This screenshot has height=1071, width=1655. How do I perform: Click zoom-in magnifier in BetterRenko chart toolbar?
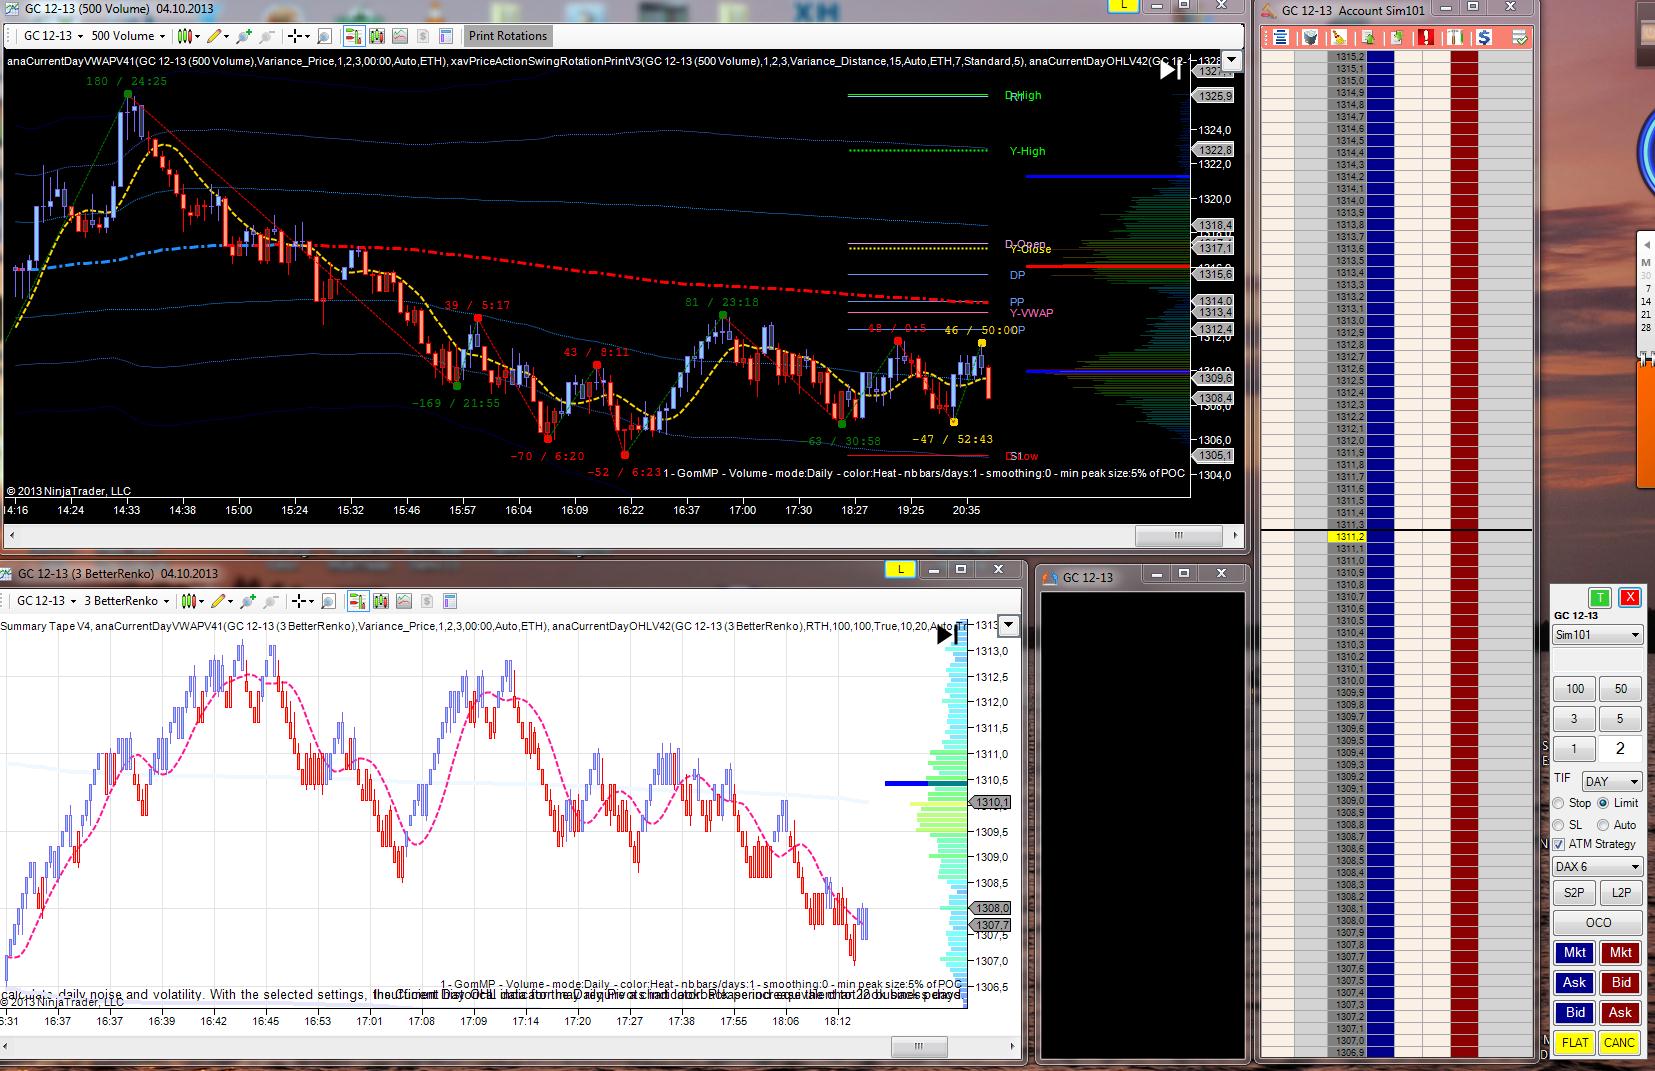[x=246, y=601]
